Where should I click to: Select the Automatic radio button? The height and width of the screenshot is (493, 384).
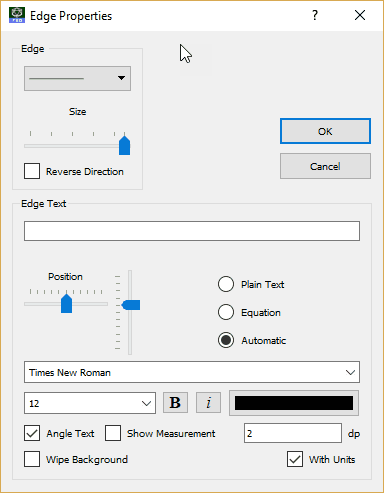(x=226, y=340)
